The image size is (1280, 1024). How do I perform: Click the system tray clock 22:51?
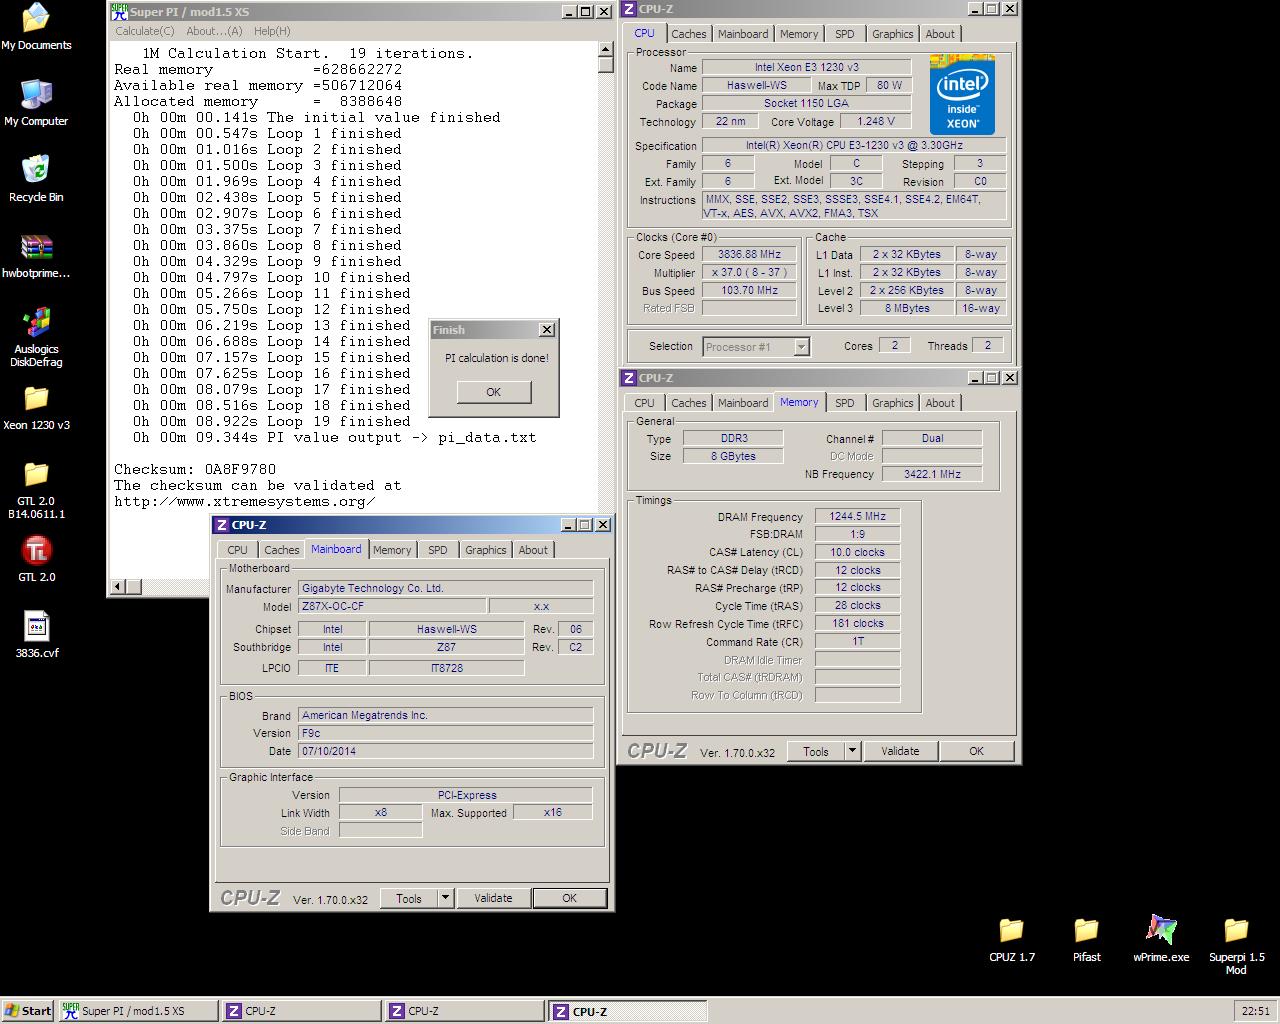point(1255,1011)
